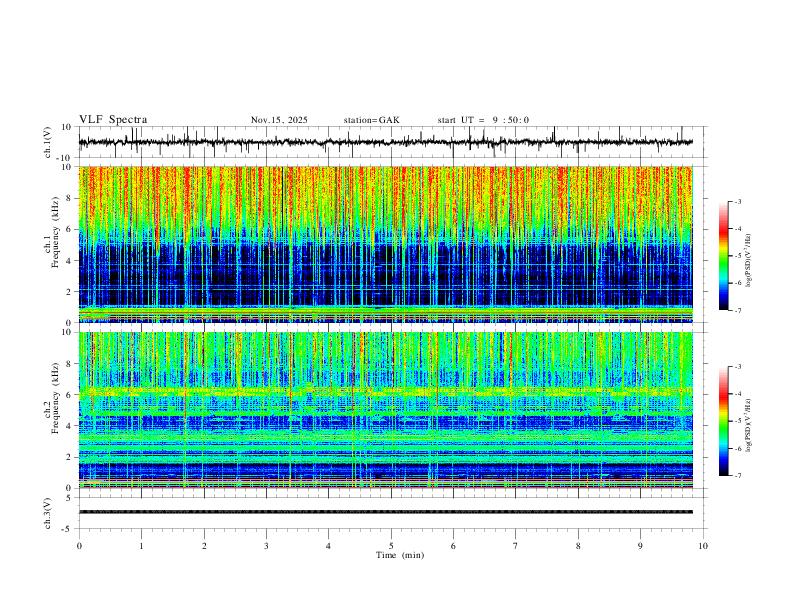This screenshot has width=792, height=612.
Task: Click the "8" kHz tick on ch.1 frequency axis
Action: click(x=70, y=198)
